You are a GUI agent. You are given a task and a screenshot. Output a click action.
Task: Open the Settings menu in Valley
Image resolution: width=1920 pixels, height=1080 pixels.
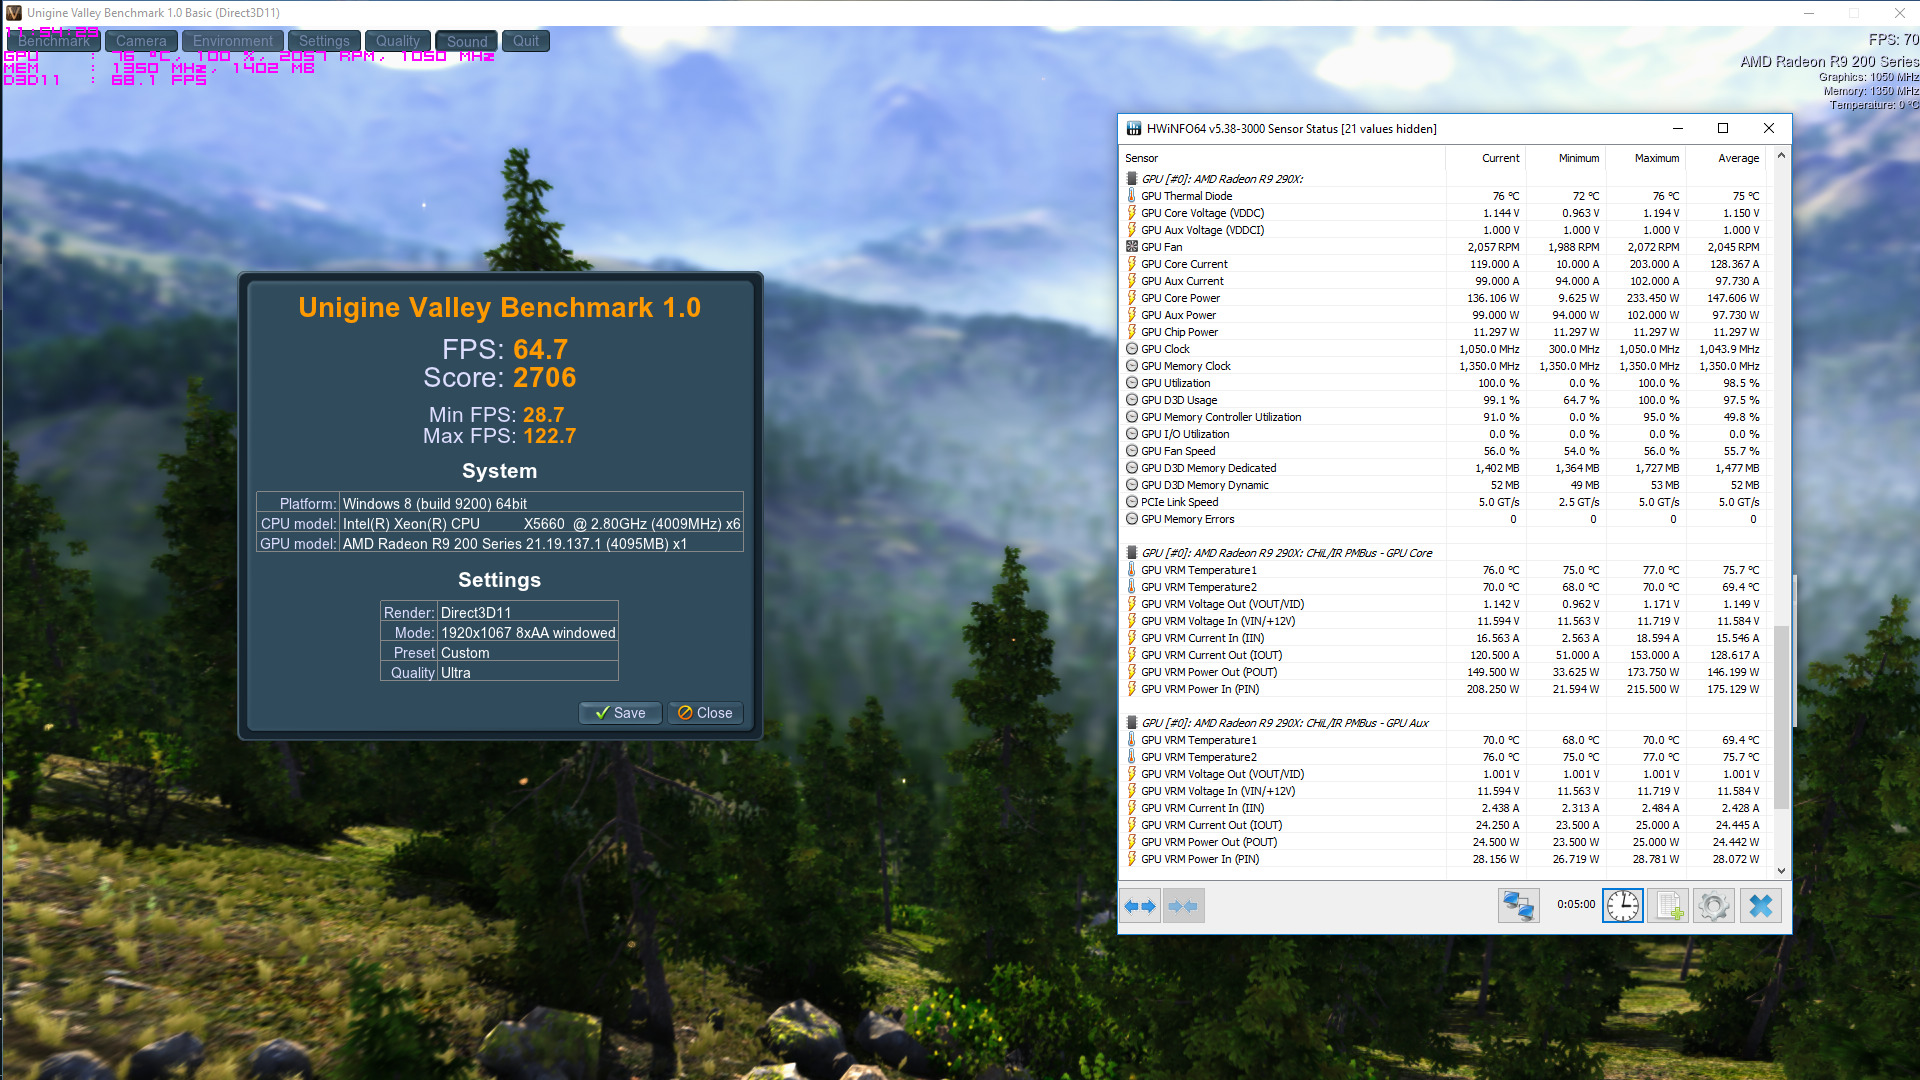click(324, 41)
